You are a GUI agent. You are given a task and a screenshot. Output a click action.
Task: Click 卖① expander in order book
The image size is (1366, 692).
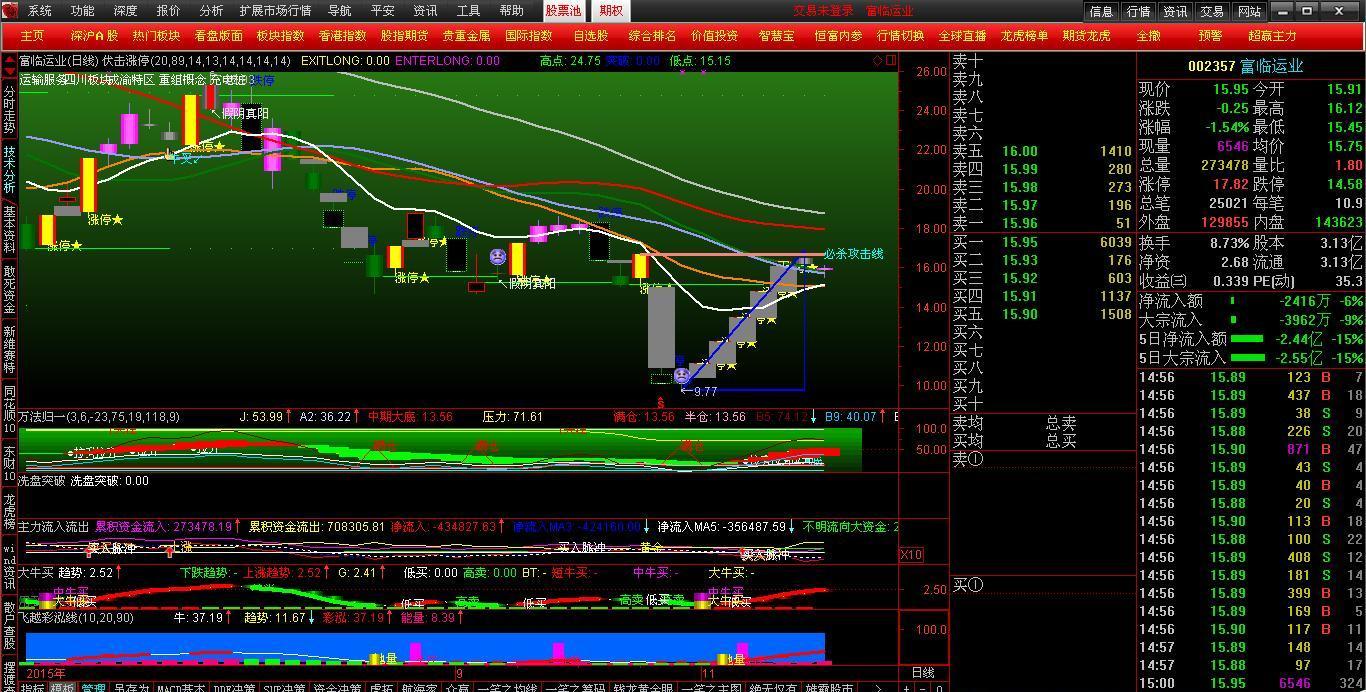pos(968,459)
